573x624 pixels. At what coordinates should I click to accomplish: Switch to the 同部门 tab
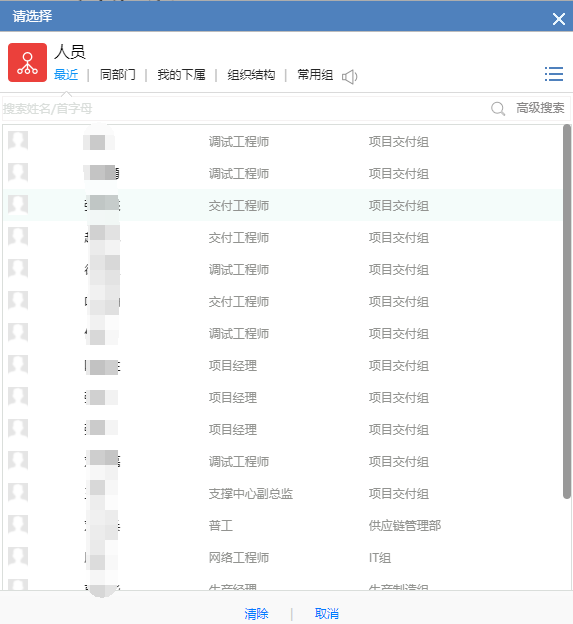click(117, 74)
